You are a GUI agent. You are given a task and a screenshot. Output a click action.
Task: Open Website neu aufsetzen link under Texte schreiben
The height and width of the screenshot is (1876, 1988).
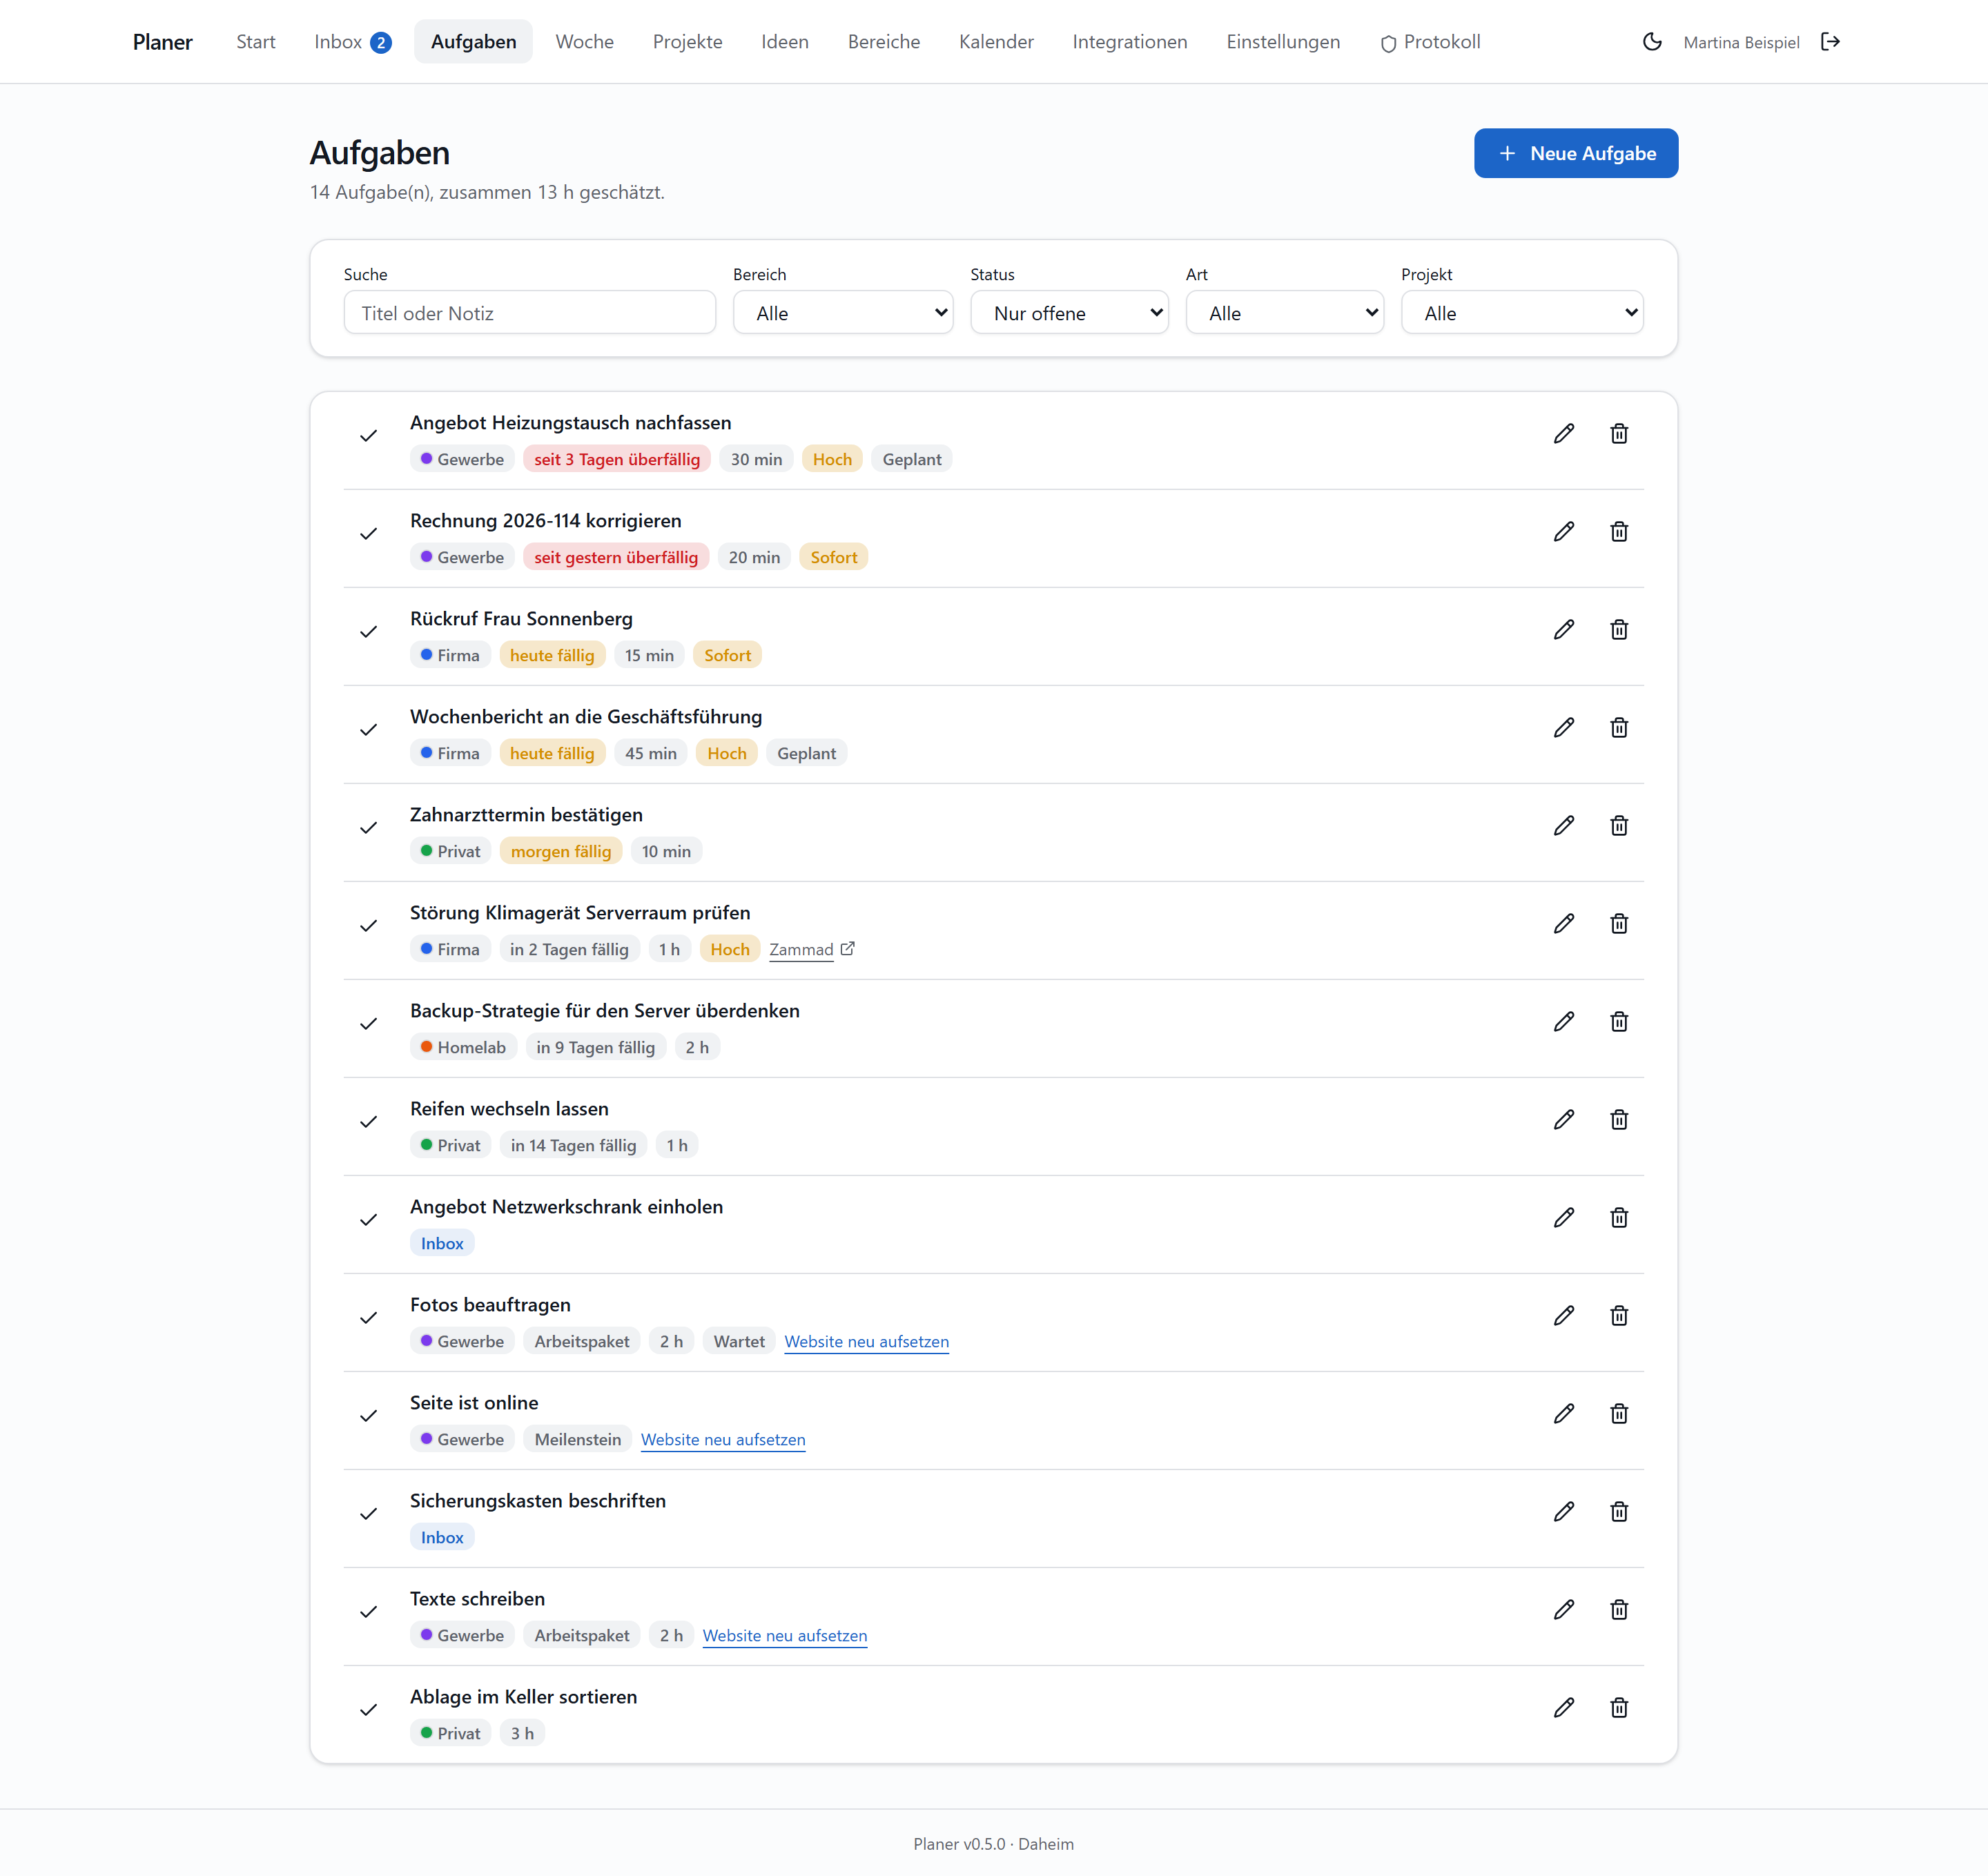(785, 1636)
